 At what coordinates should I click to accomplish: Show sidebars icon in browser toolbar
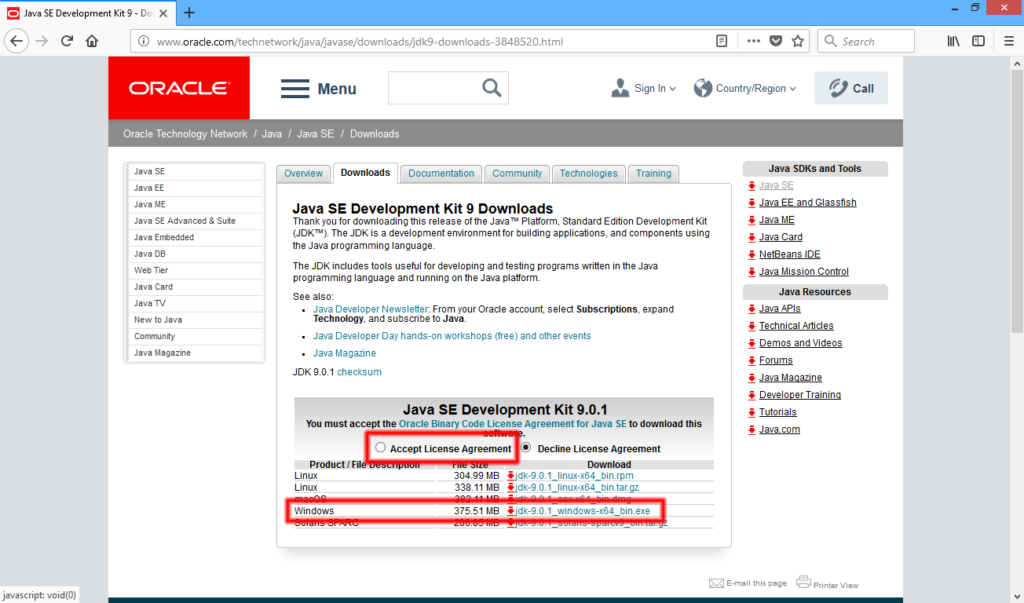click(978, 41)
